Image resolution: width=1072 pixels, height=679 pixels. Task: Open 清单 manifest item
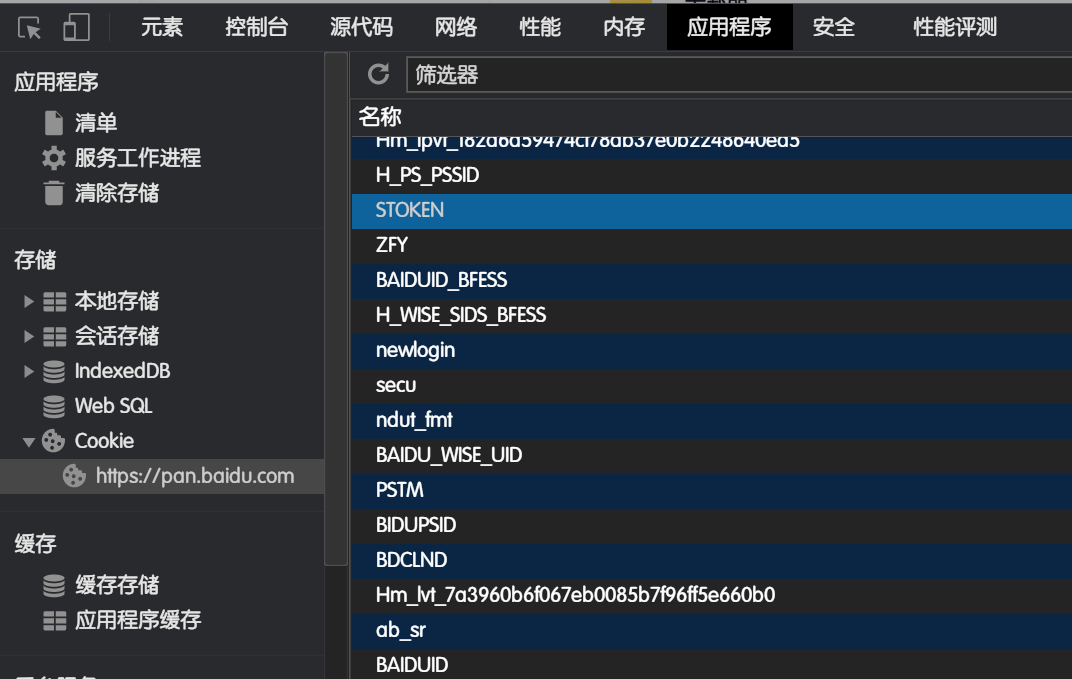pos(95,123)
